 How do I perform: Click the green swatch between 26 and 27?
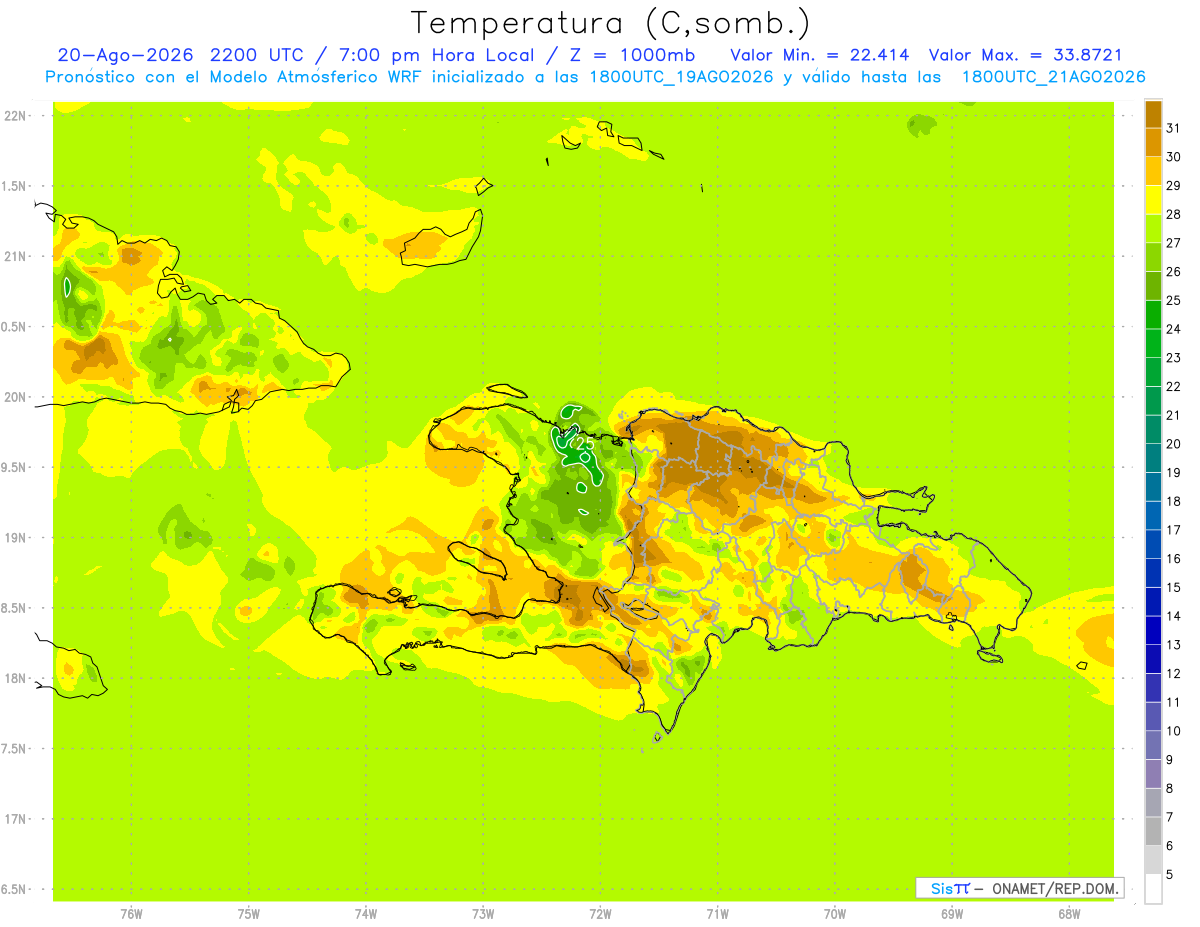tap(1153, 257)
